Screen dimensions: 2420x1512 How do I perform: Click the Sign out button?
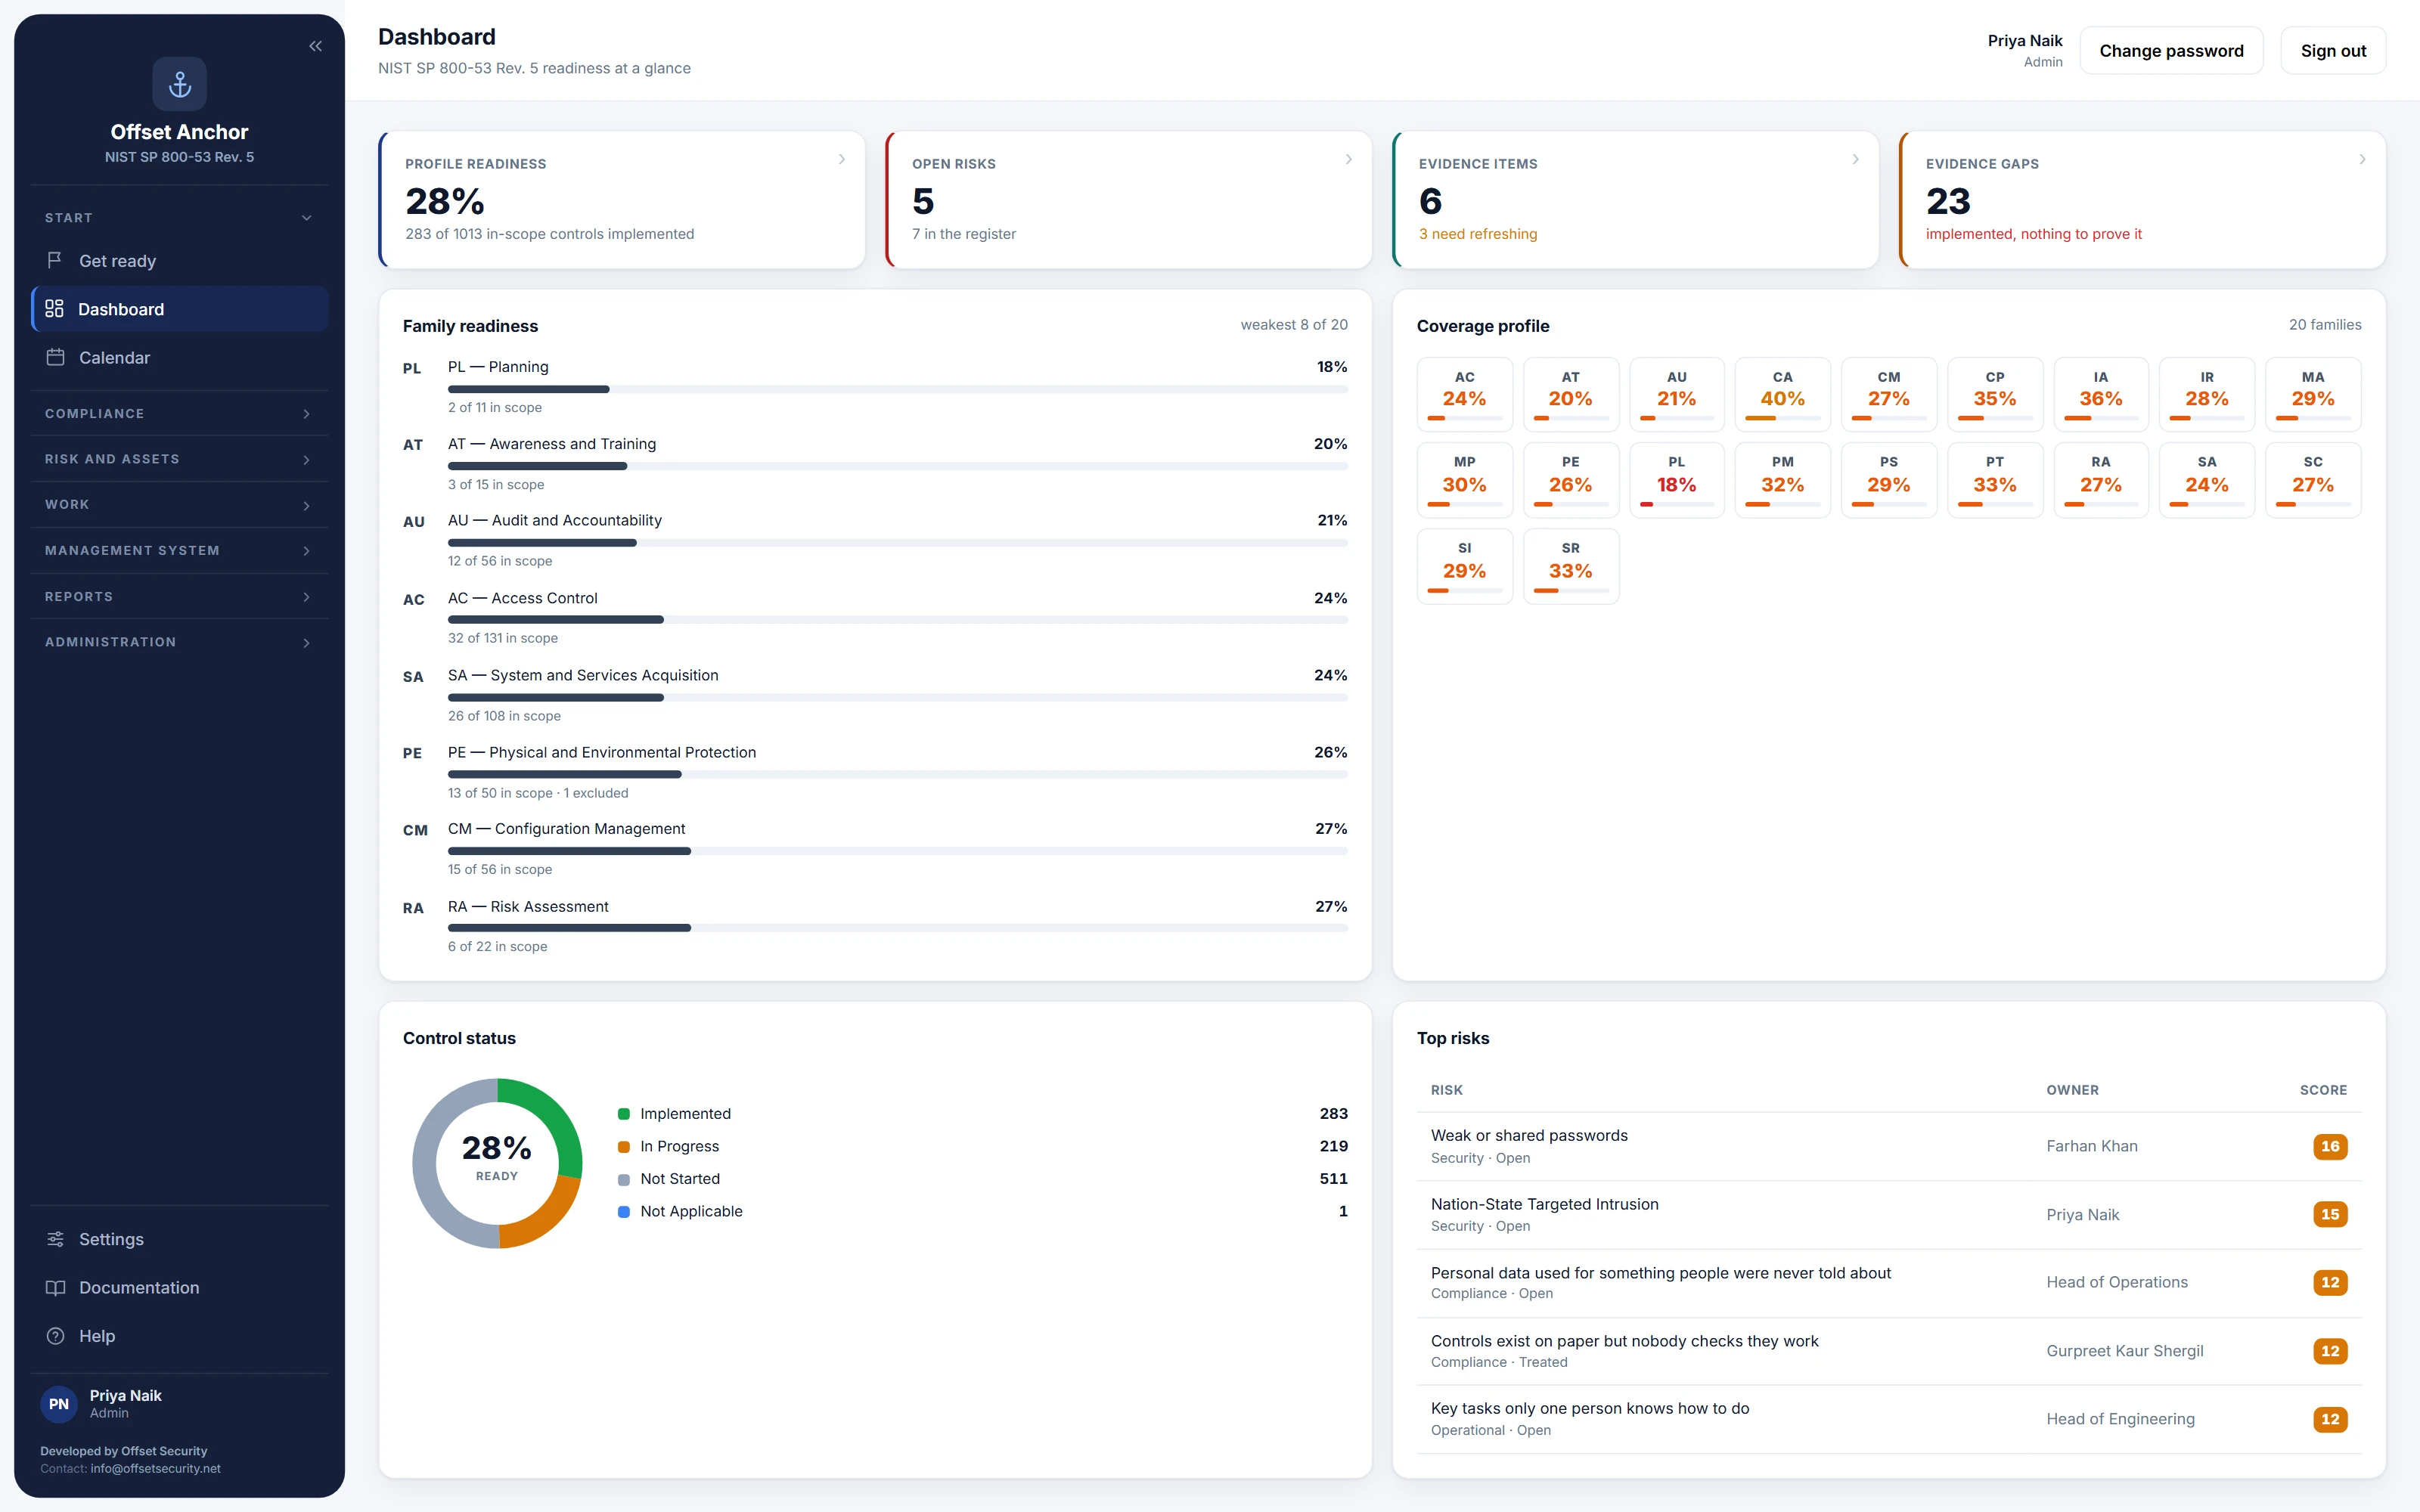(2333, 51)
